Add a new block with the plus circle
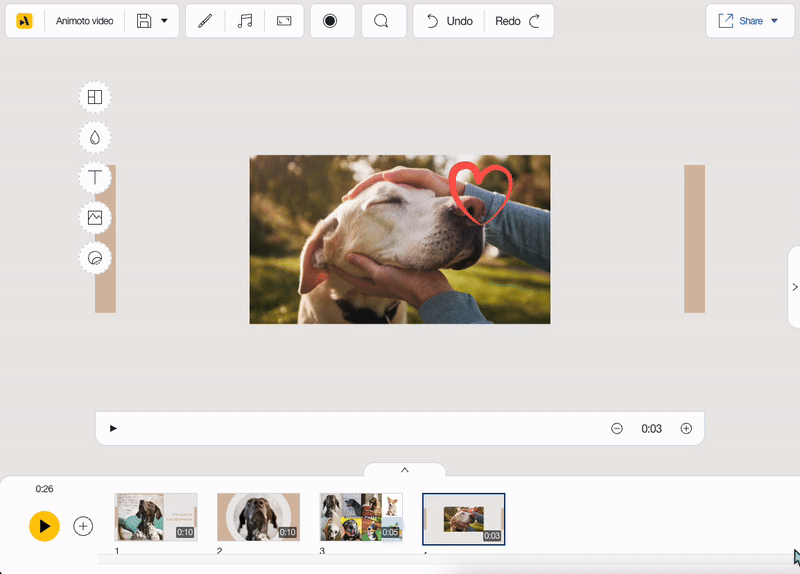Image resolution: width=800 pixels, height=574 pixels. tap(83, 526)
